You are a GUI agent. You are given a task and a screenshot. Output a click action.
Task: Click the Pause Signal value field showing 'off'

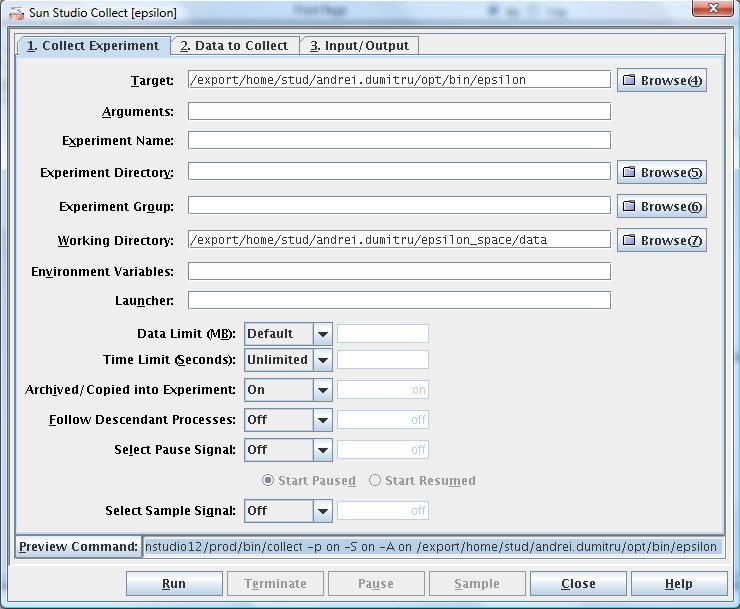tap(383, 450)
